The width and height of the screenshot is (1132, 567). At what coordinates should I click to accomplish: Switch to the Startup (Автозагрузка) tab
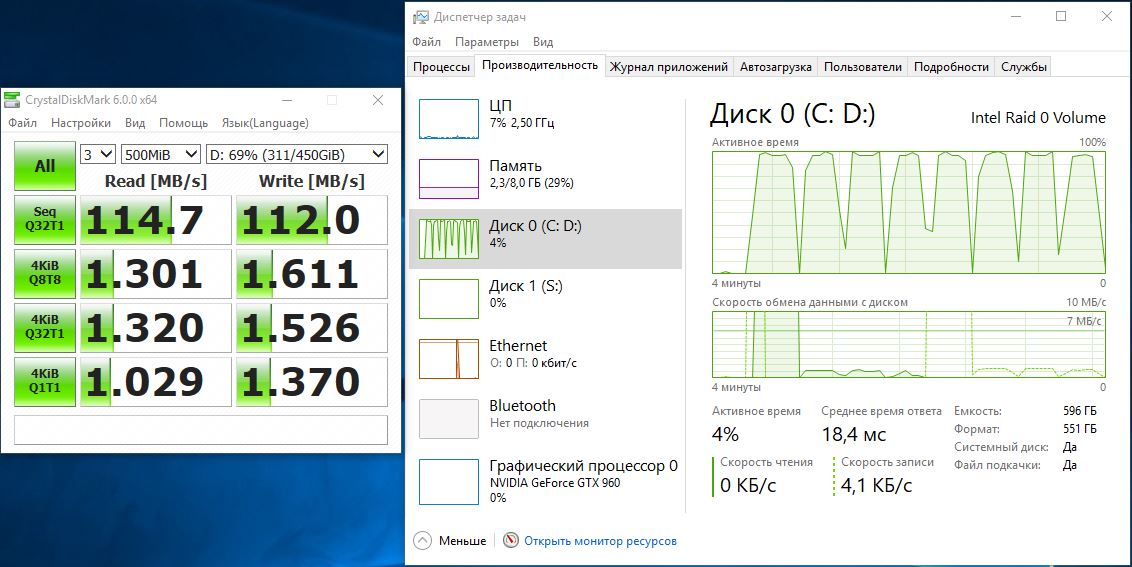click(x=775, y=67)
